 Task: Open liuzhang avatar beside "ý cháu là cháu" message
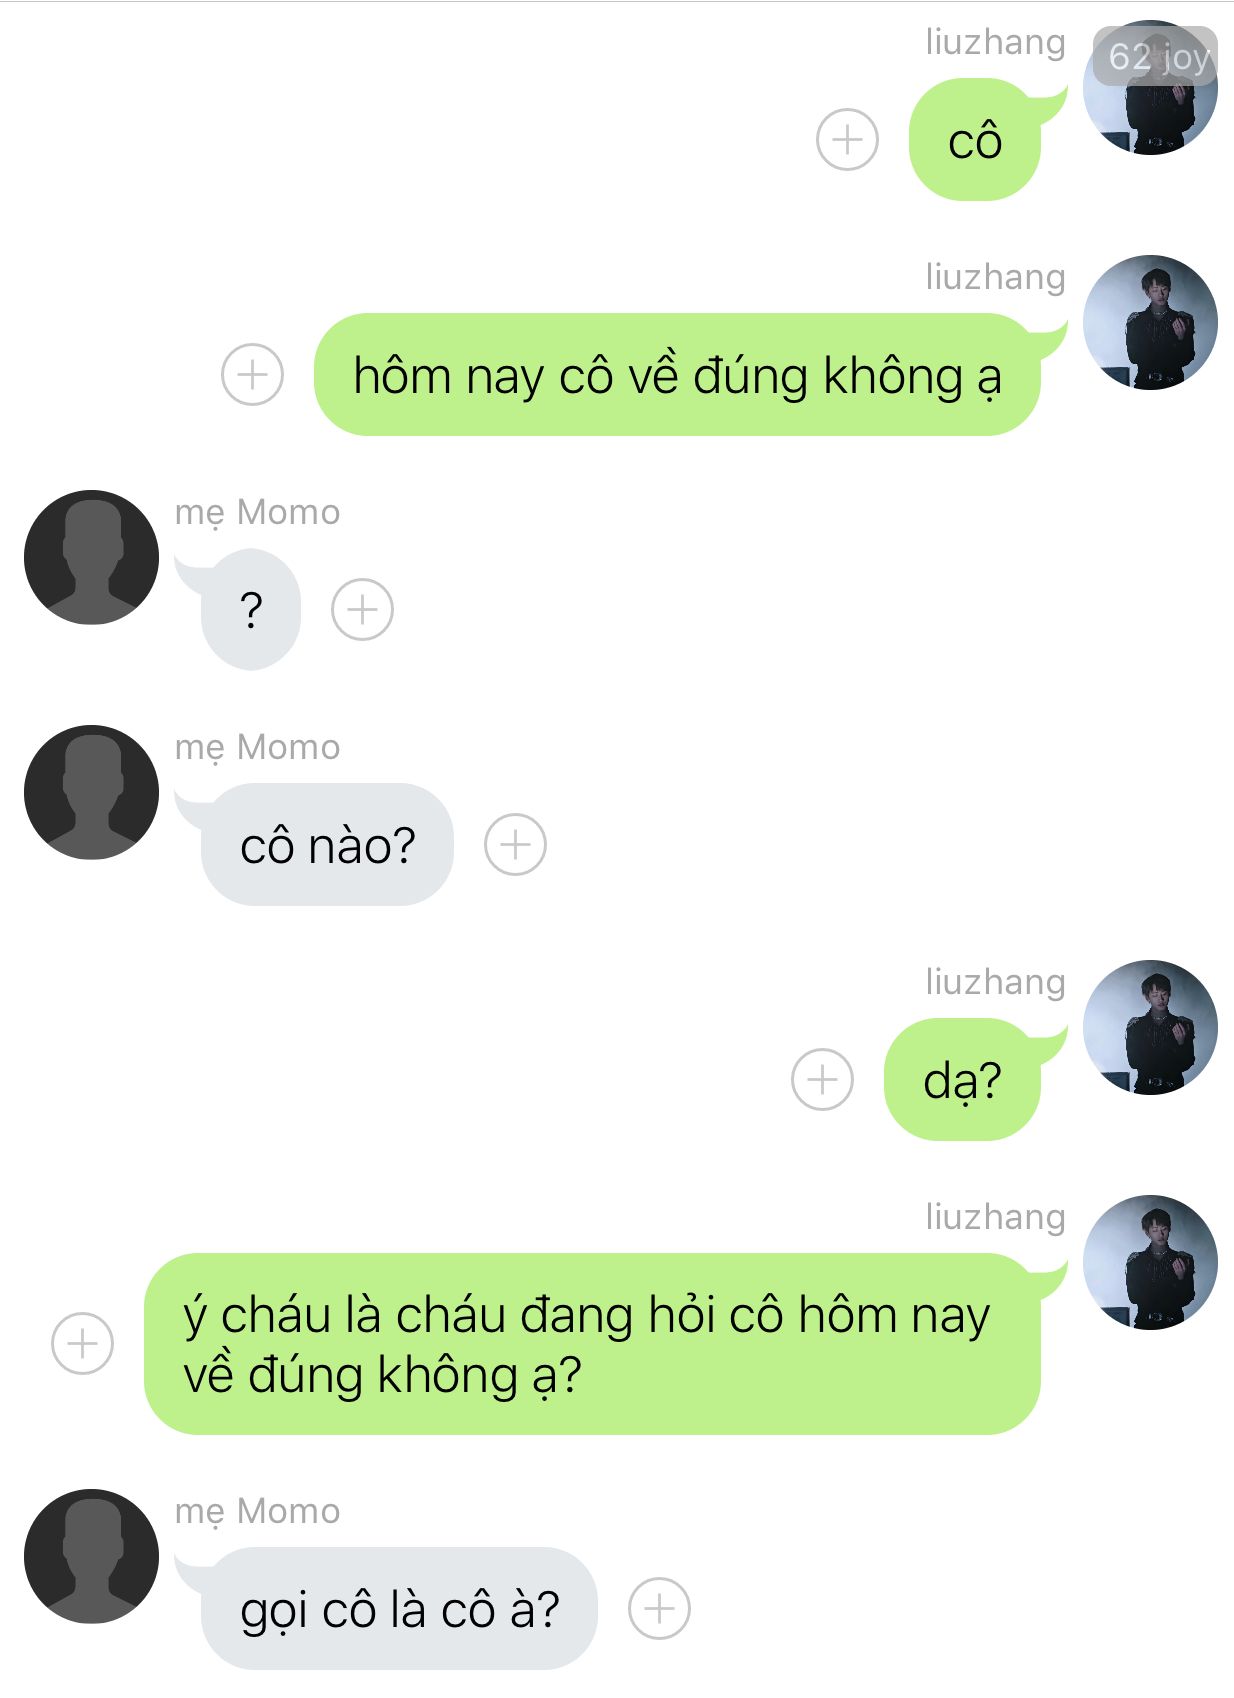(1150, 1262)
